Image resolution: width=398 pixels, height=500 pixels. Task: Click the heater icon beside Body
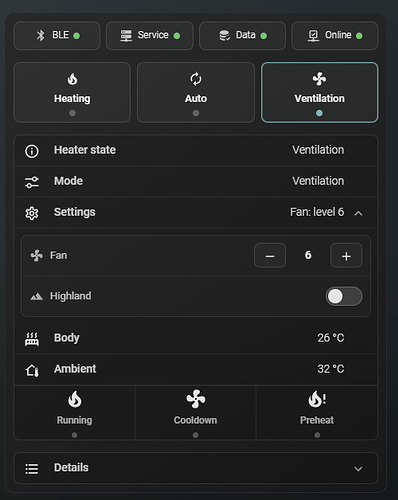[x=32, y=339]
